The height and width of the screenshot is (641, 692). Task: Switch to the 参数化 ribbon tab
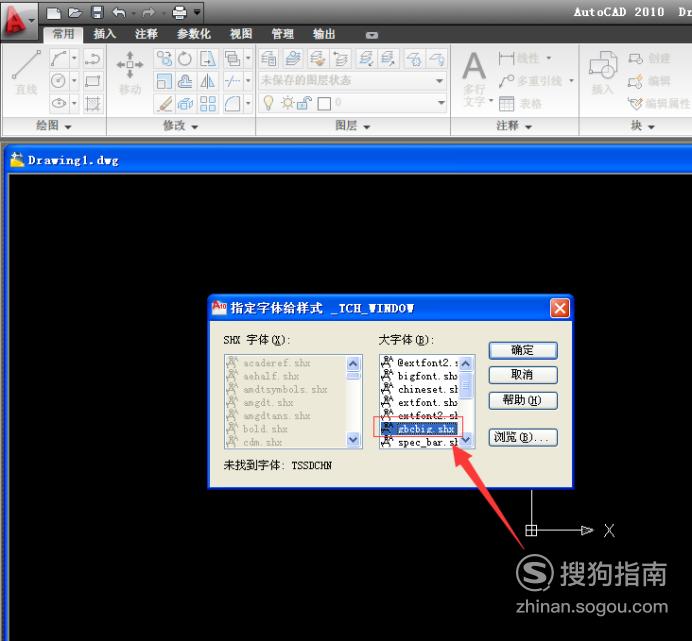click(x=194, y=34)
